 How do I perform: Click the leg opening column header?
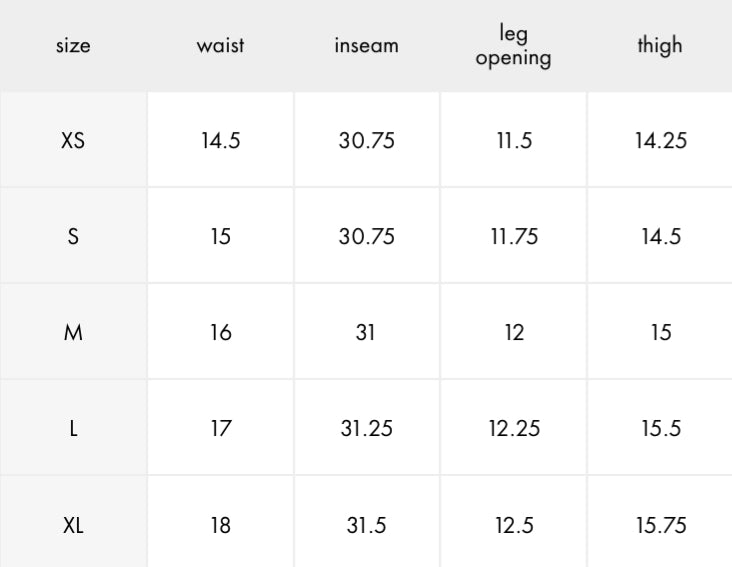click(514, 48)
